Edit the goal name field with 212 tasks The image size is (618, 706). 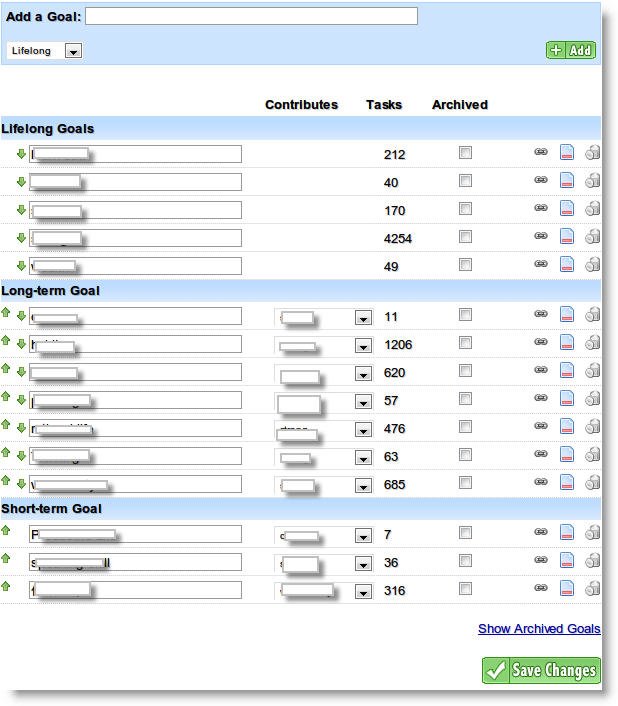135,154
